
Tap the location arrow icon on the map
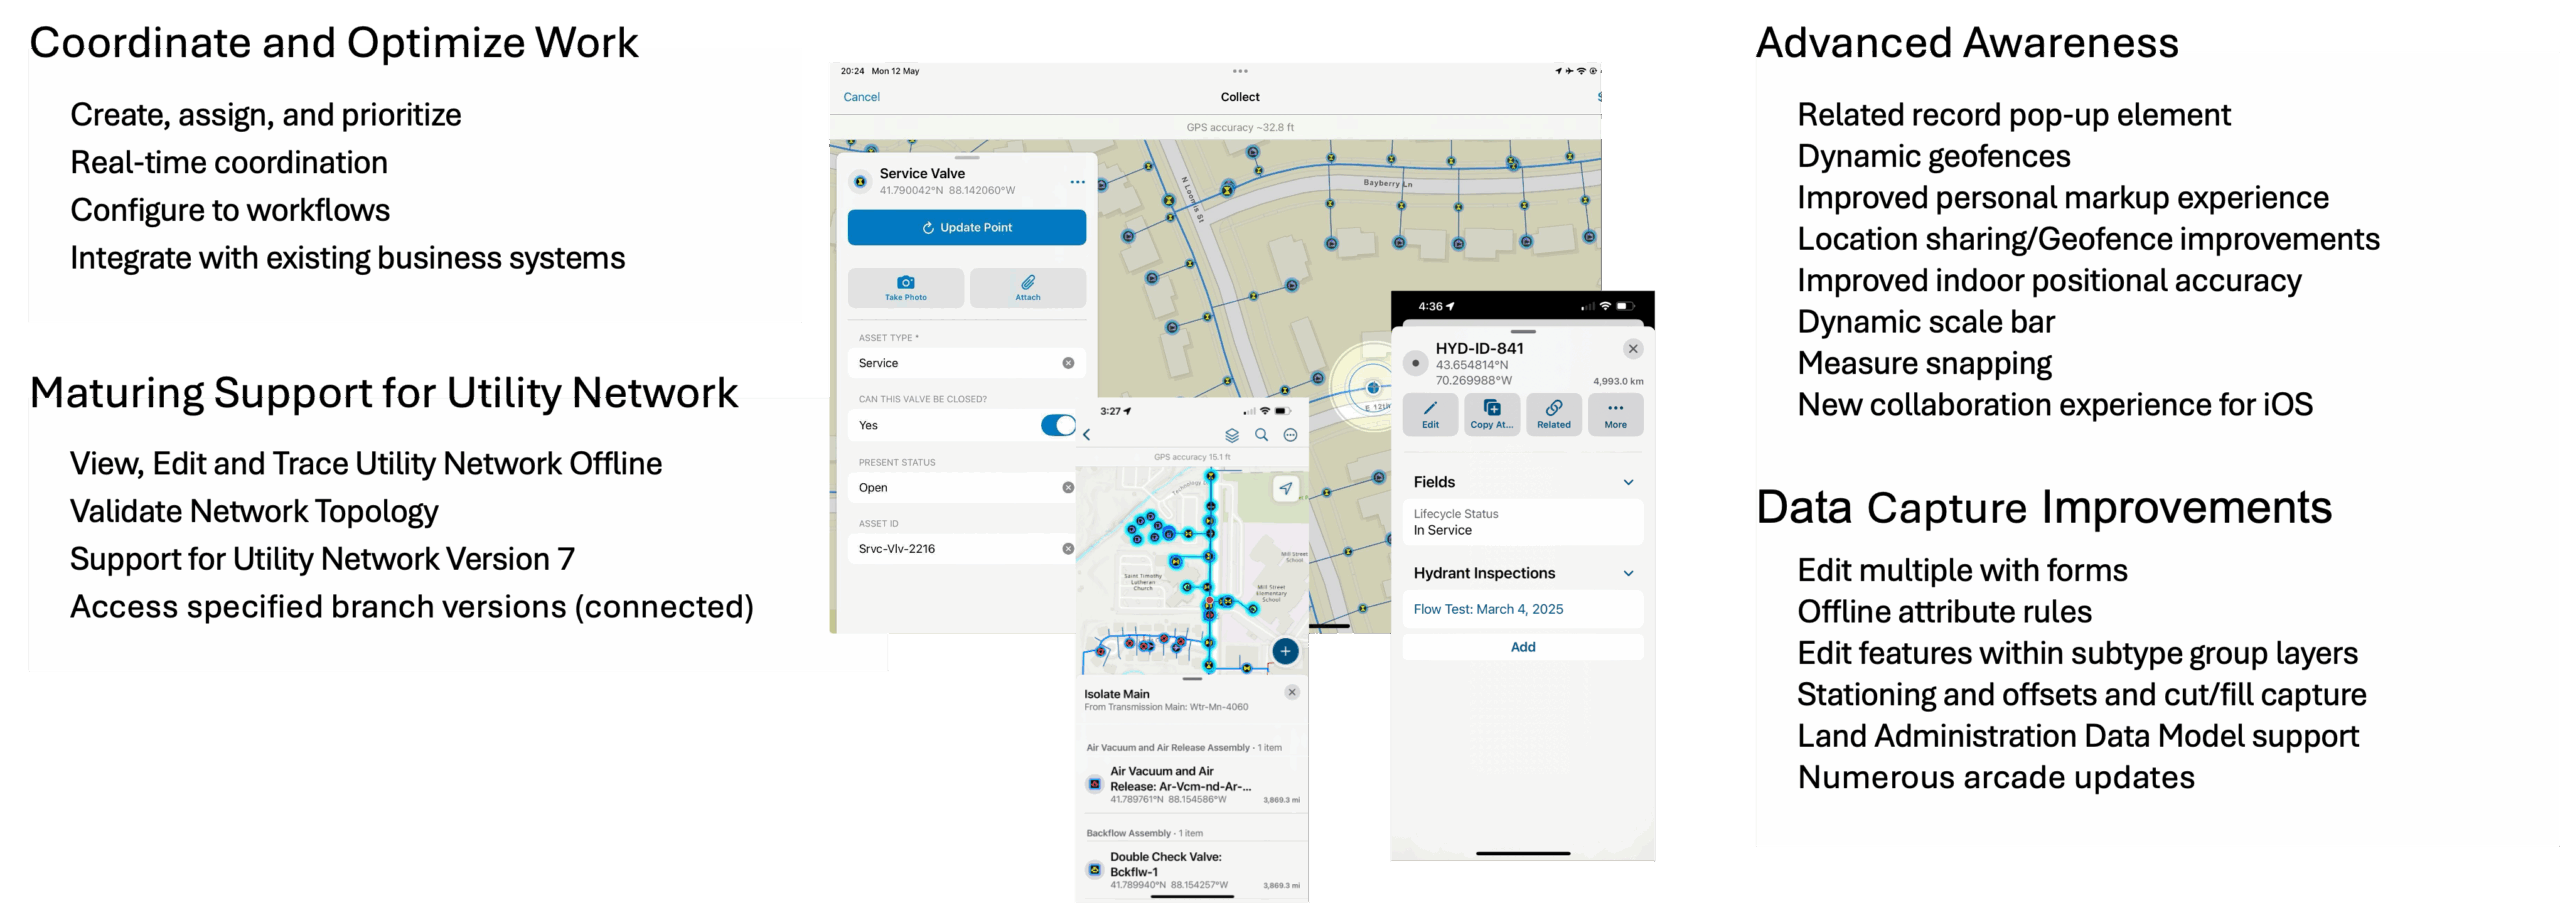pos(1287,488)
